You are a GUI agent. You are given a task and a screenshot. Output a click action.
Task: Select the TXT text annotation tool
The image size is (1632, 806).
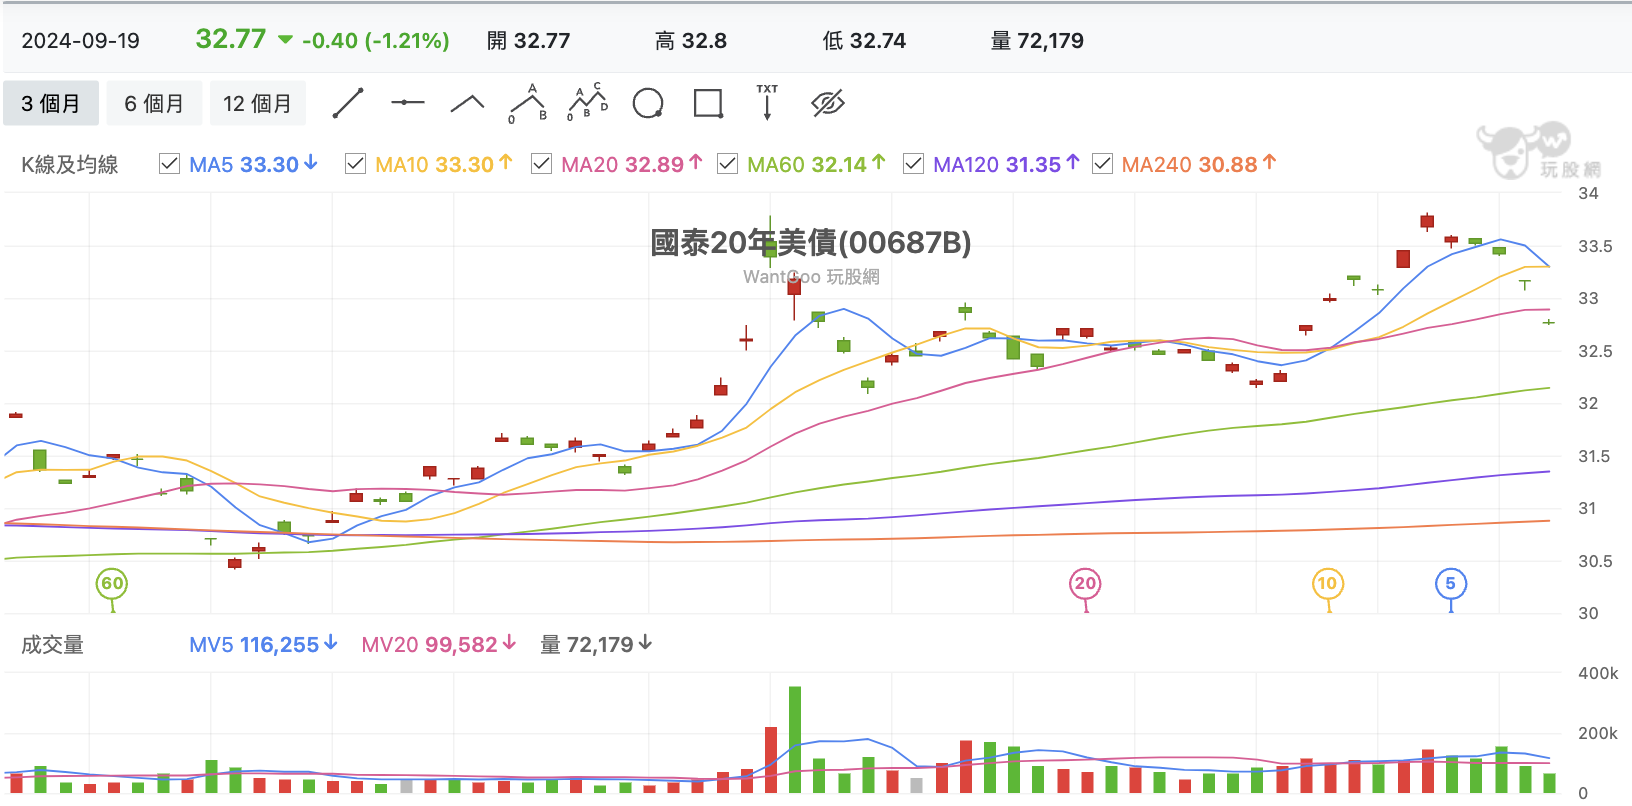click(x=767, y=103)
